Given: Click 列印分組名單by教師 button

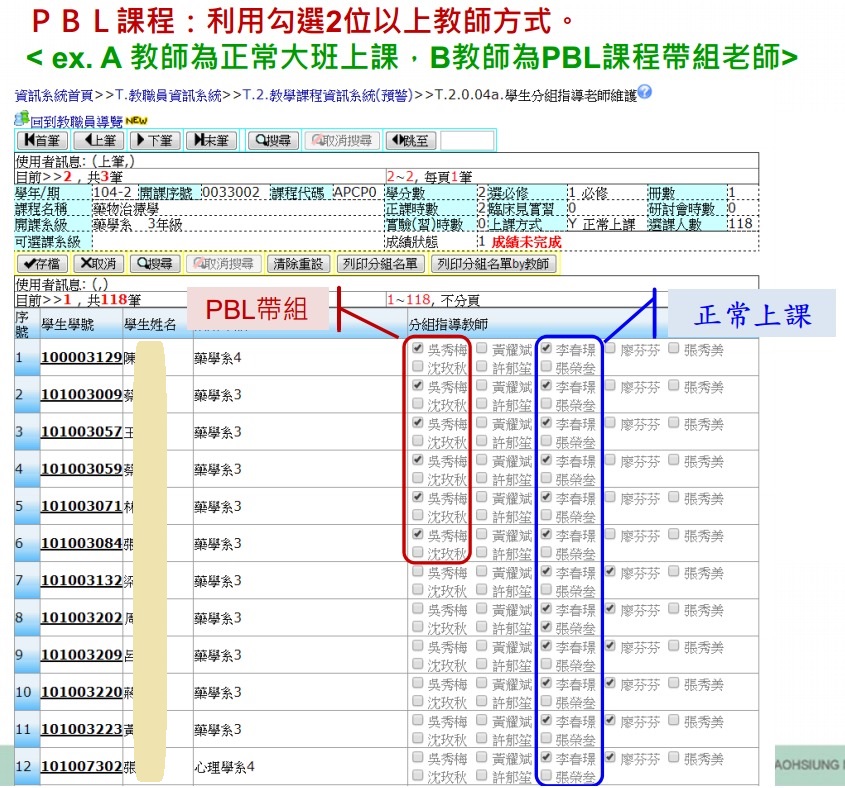Looking at the screenshot, I should [493, 264].
